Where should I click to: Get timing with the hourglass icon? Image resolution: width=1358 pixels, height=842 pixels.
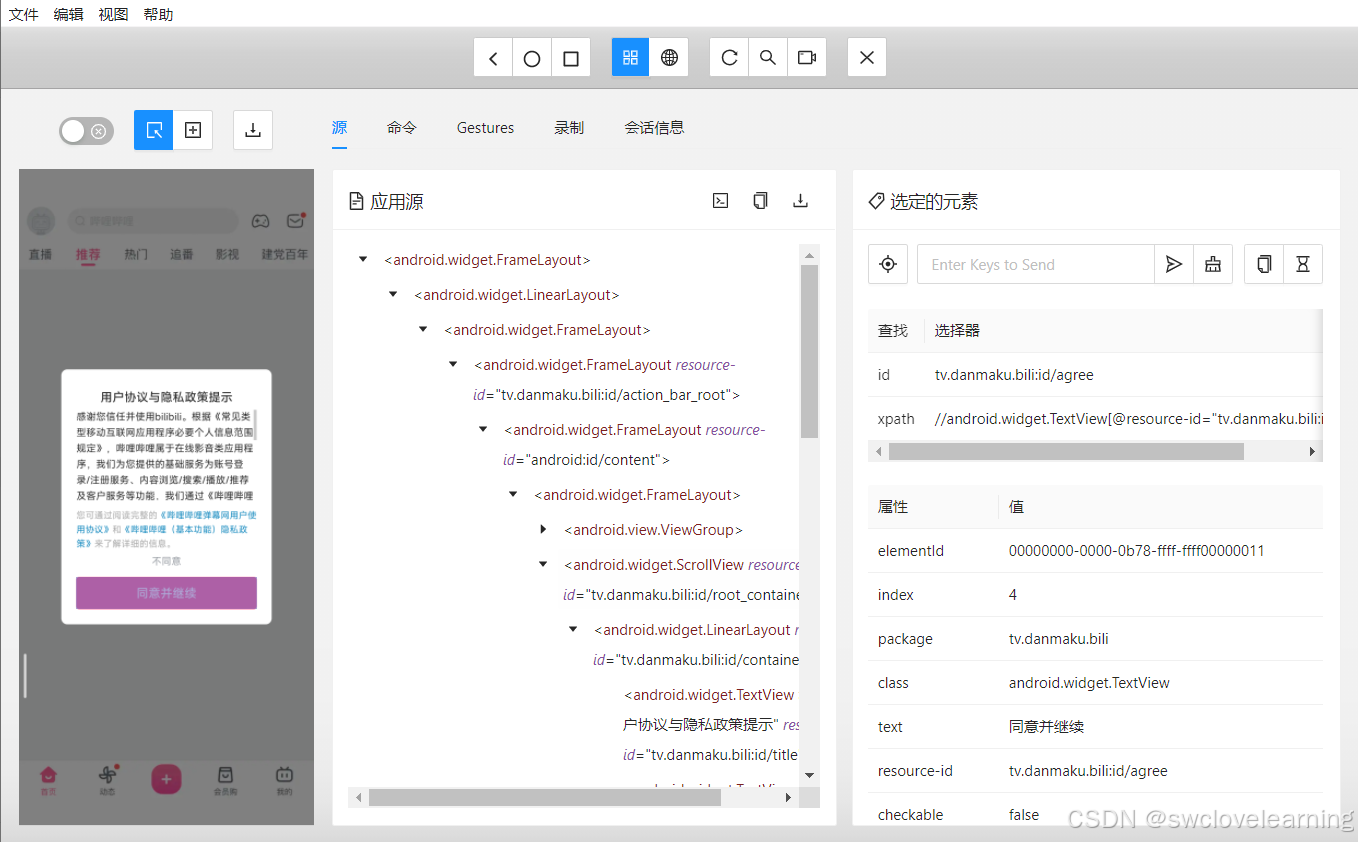click(1303, 264)
